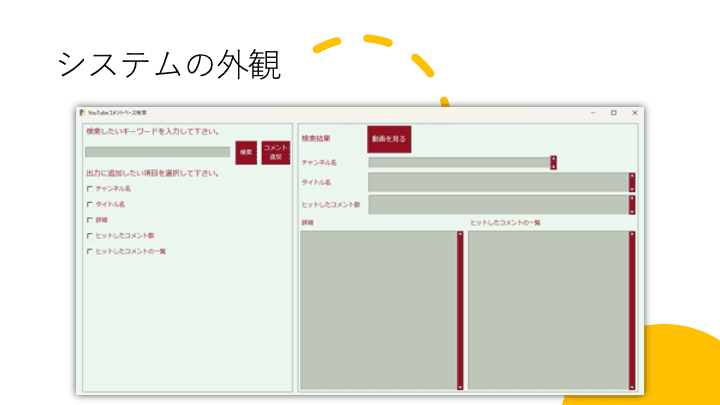Click the チャンネル名 result text field
Screen dimensions: 720x405
(x=459, y=163)
